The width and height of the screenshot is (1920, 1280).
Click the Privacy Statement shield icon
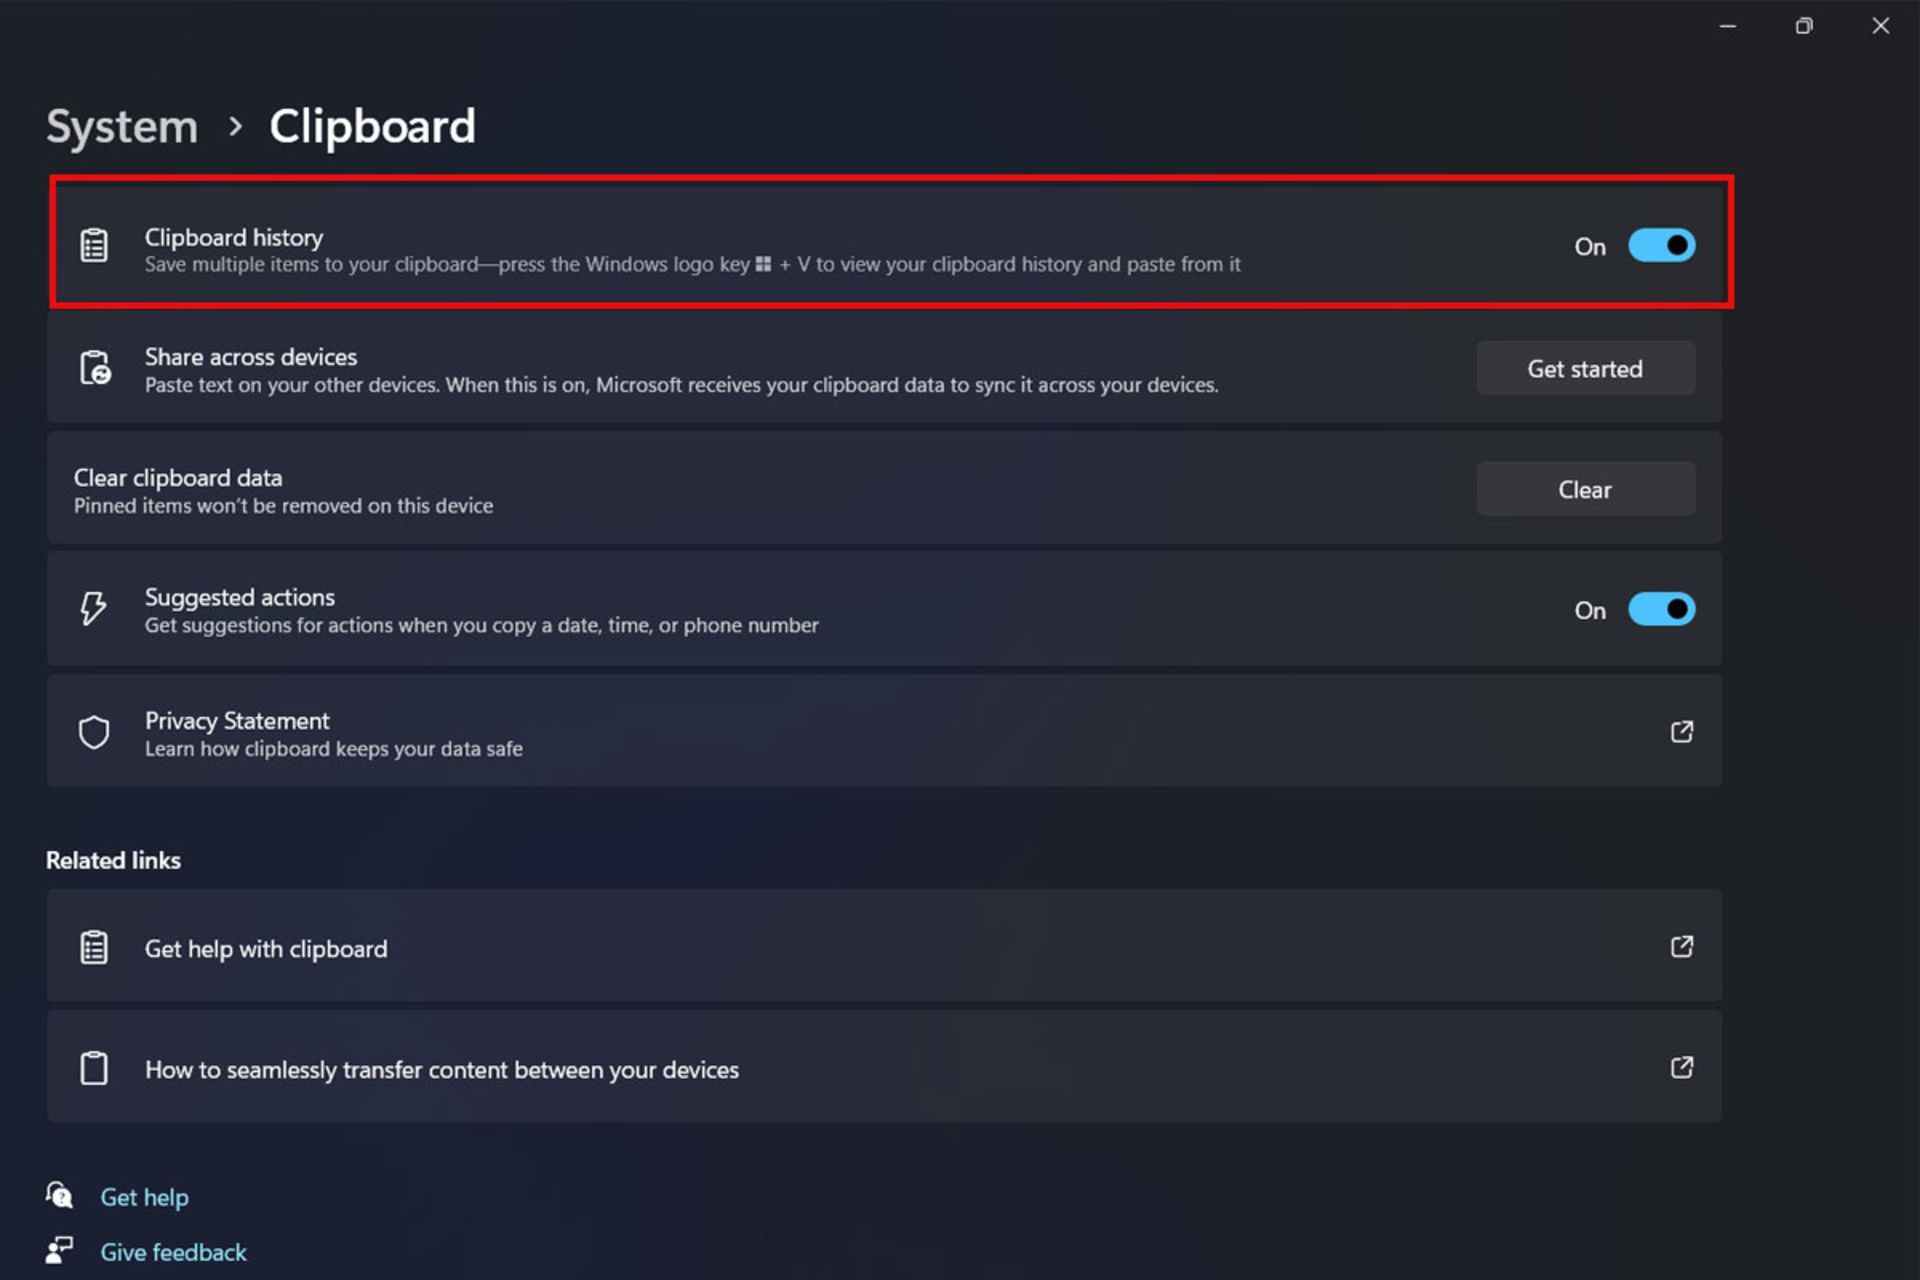coord(94,732)
